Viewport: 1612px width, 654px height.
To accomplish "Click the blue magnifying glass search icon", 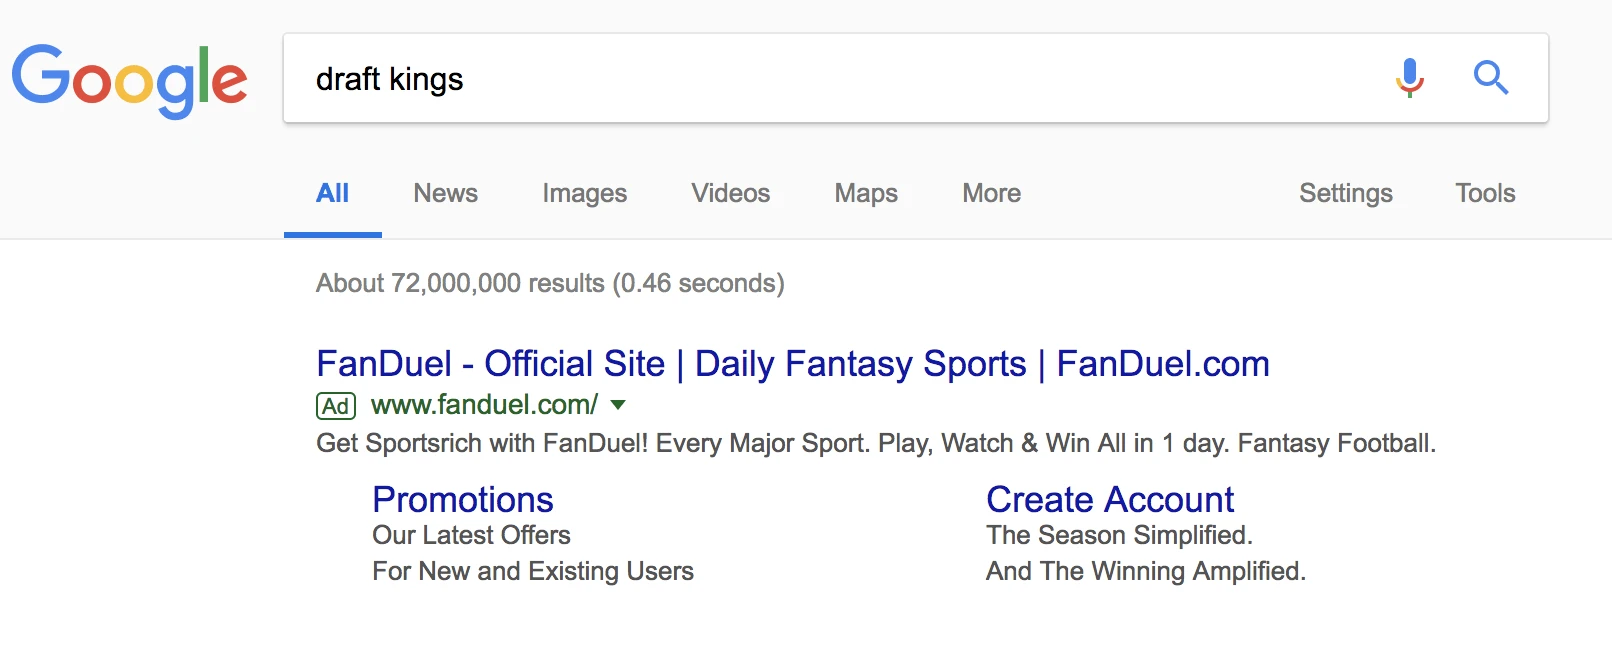I will (1491, 77).
